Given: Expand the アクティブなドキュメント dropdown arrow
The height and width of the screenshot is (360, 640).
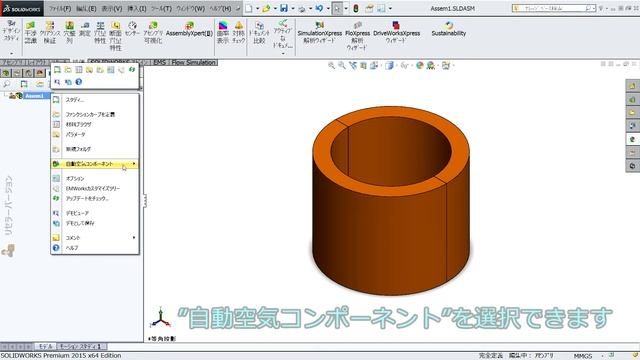Looking at the screenshot, I should (283, 53).
